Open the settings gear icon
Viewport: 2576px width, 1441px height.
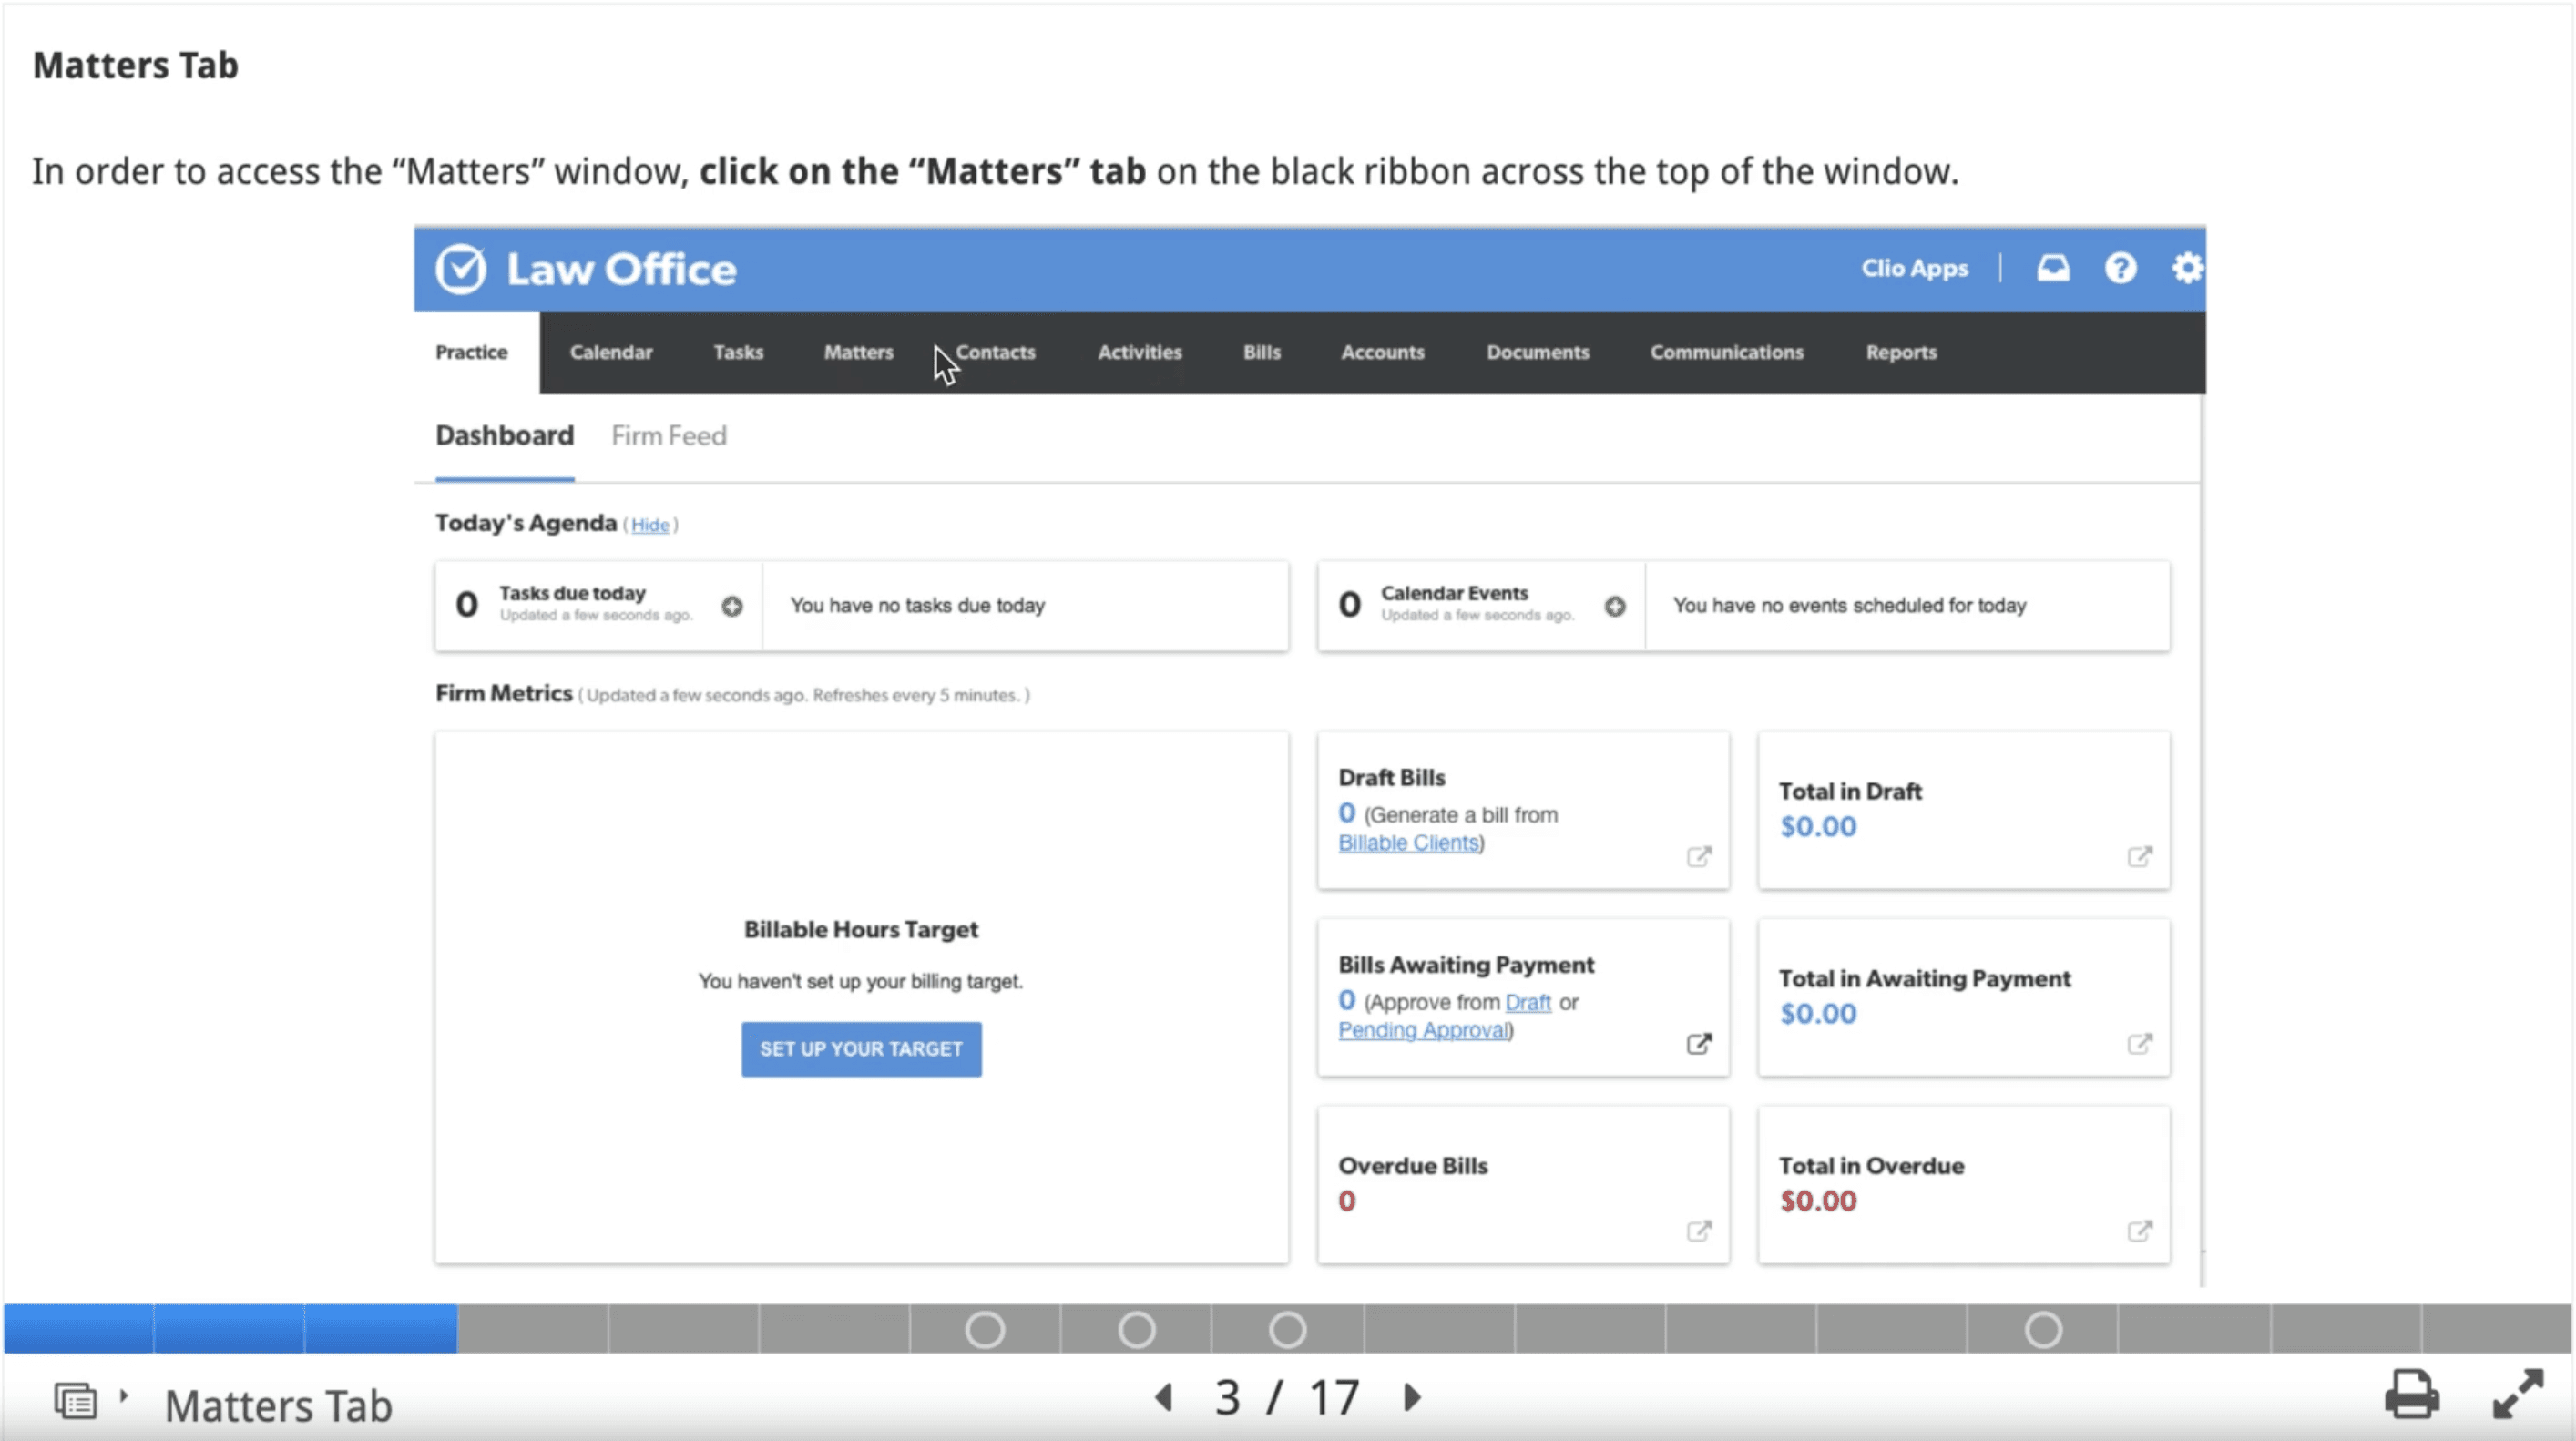(x=2186, y=268)
